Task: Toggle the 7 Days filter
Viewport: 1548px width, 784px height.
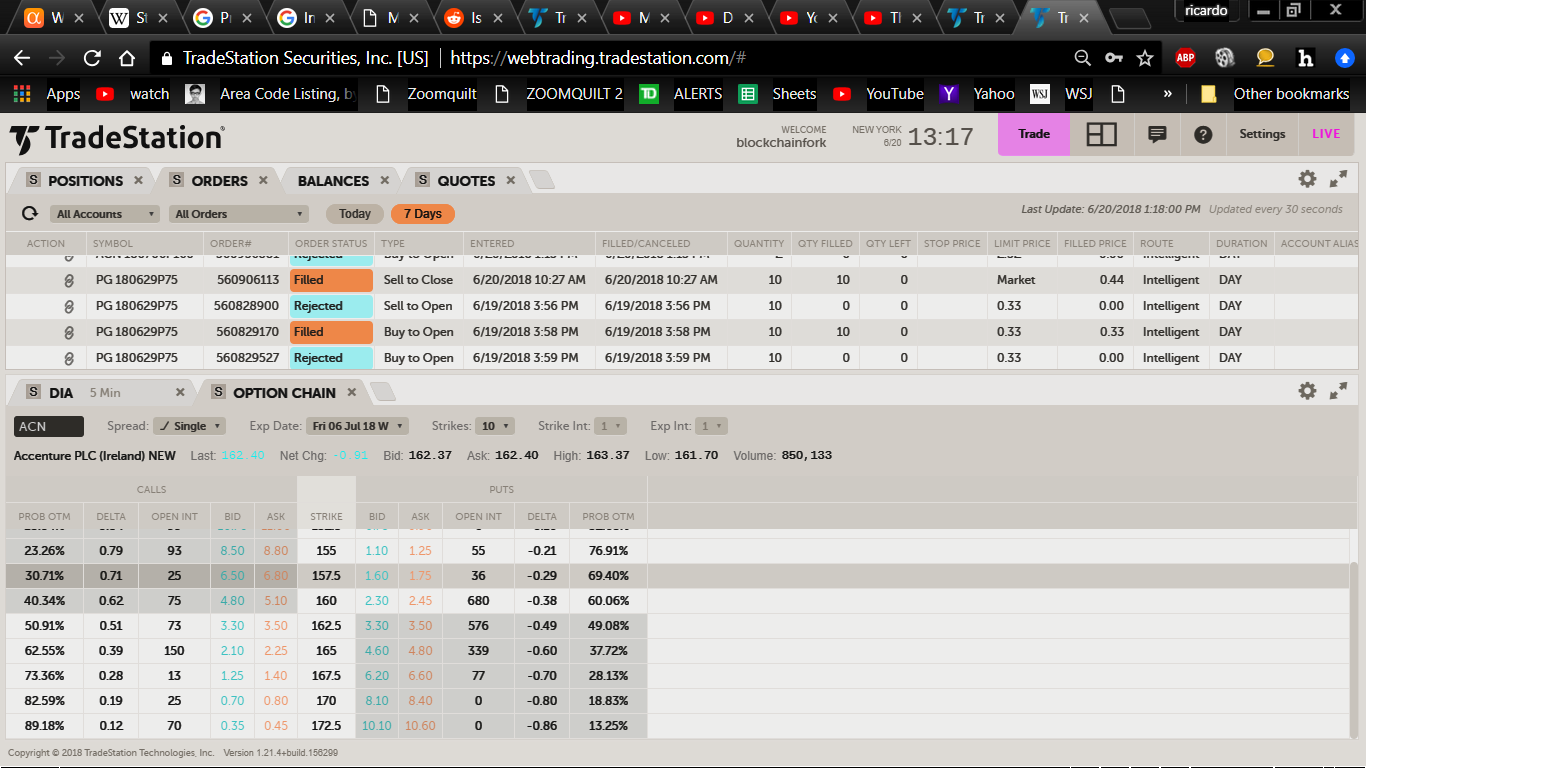Action: 422,214
